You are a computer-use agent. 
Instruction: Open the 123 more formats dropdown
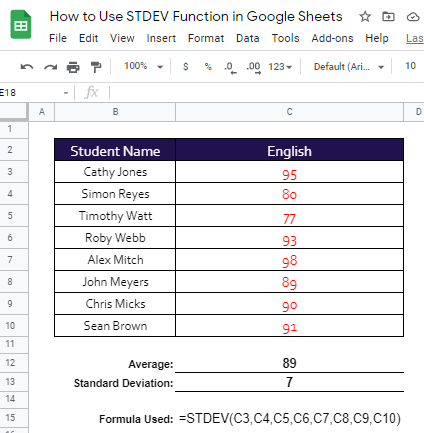pos(280,67)
